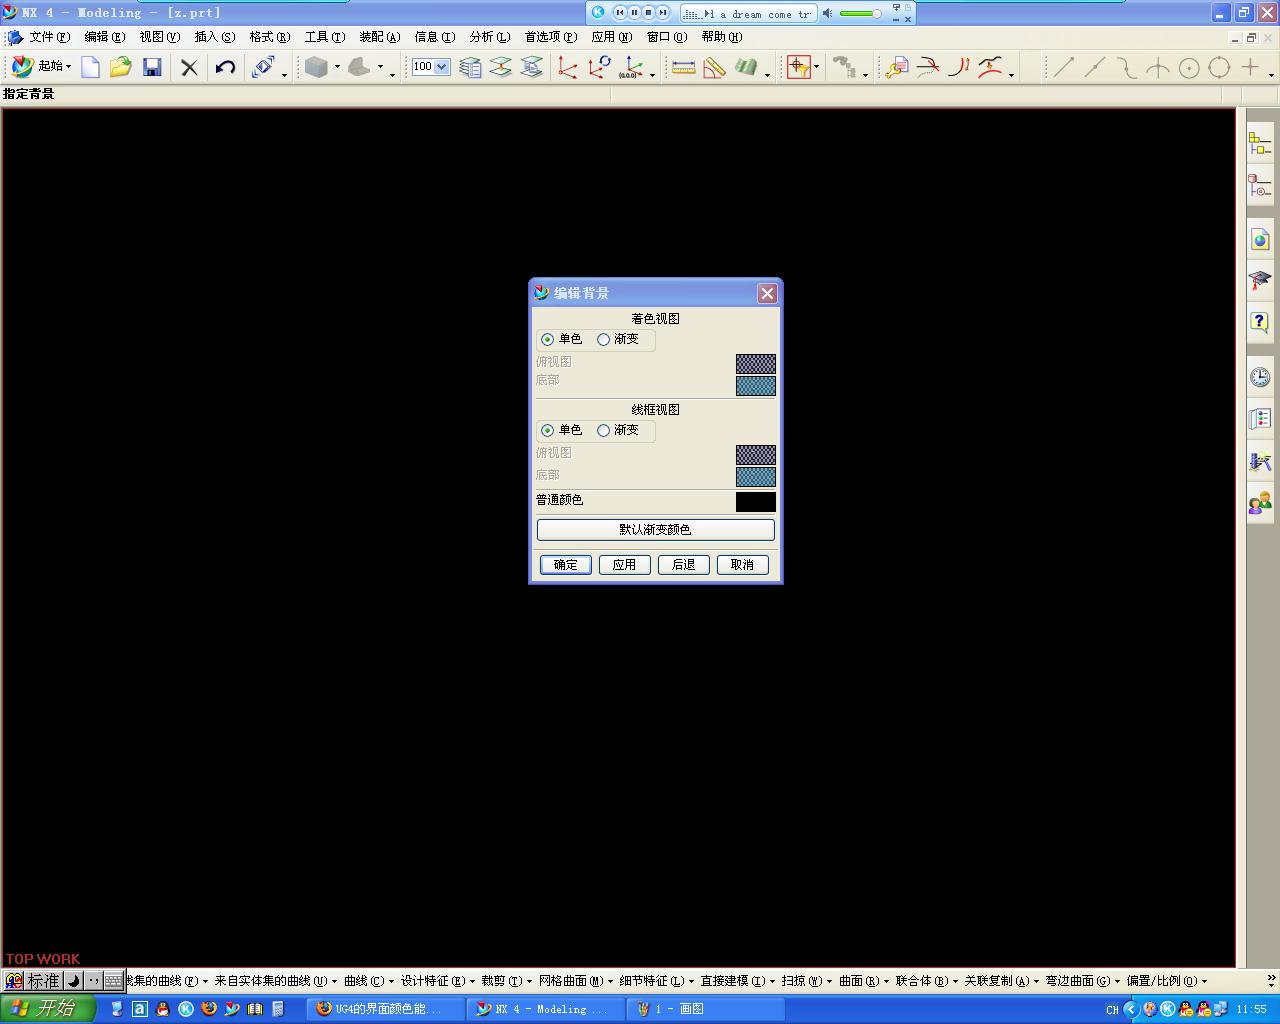1280x1024 pixels.
Task: Switch to the UG4的界面颜色 browser taskbar item
Action: [387, 1009]
